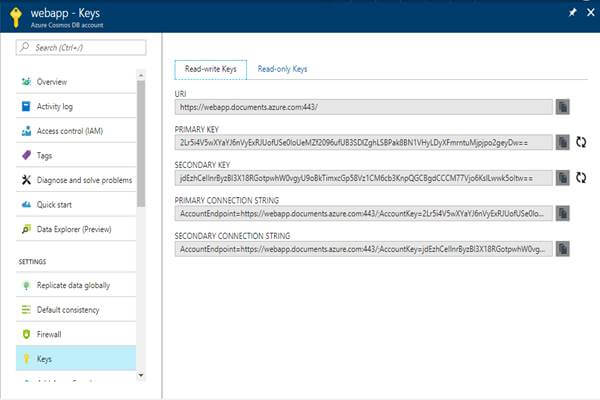Copy the URI value

[562, 107]
